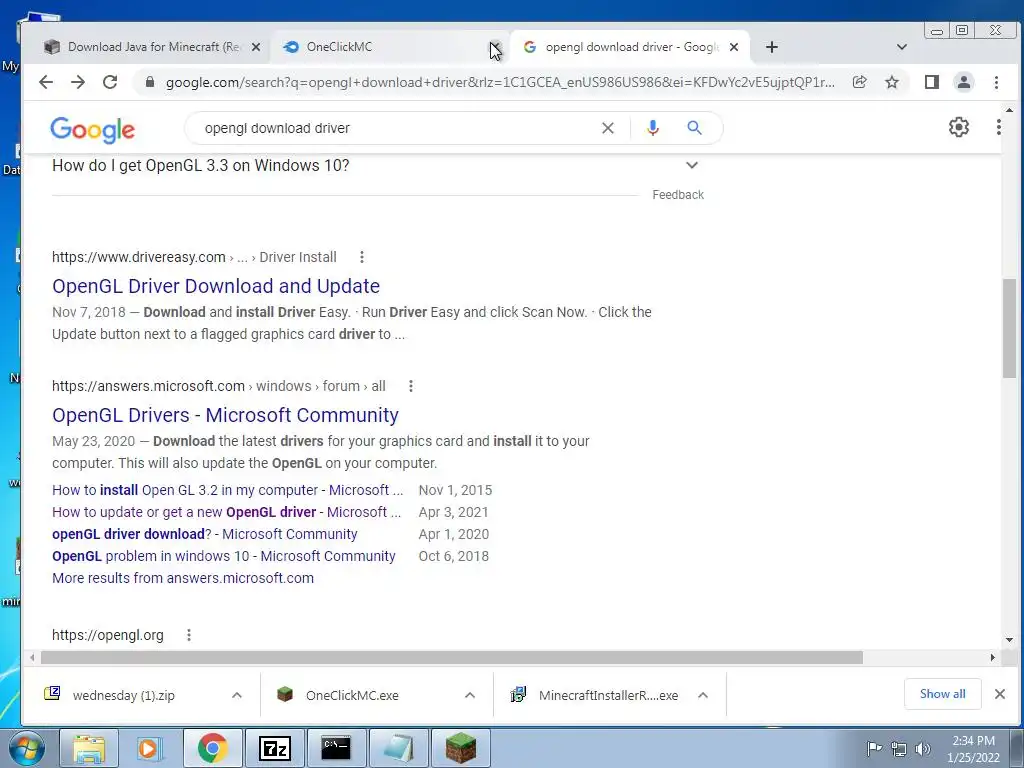Open the Chrome side panel

tap(932, 82)
